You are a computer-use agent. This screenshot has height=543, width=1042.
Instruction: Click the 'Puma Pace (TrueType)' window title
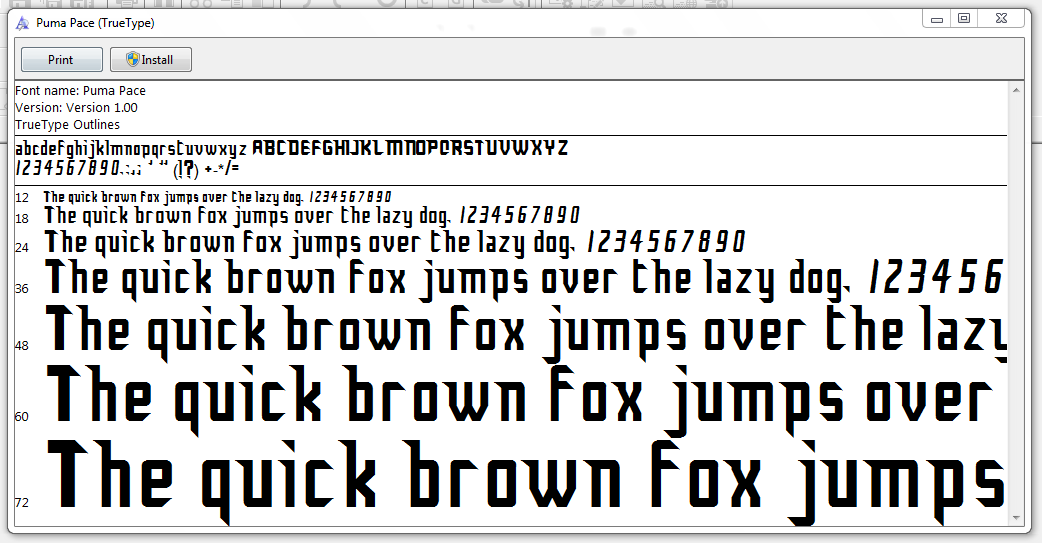[x=95, y=23]
